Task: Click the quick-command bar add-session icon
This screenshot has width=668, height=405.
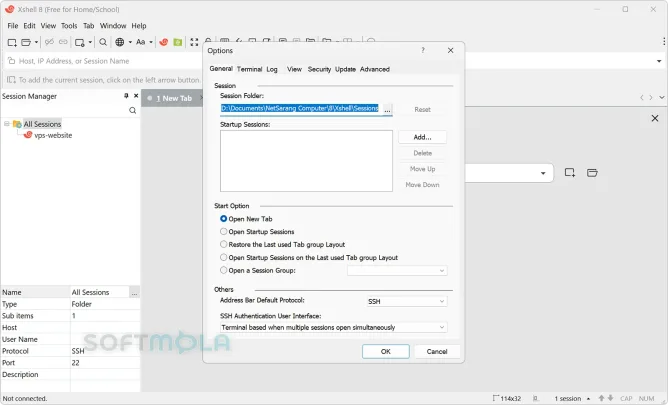Action: (11, 80)
